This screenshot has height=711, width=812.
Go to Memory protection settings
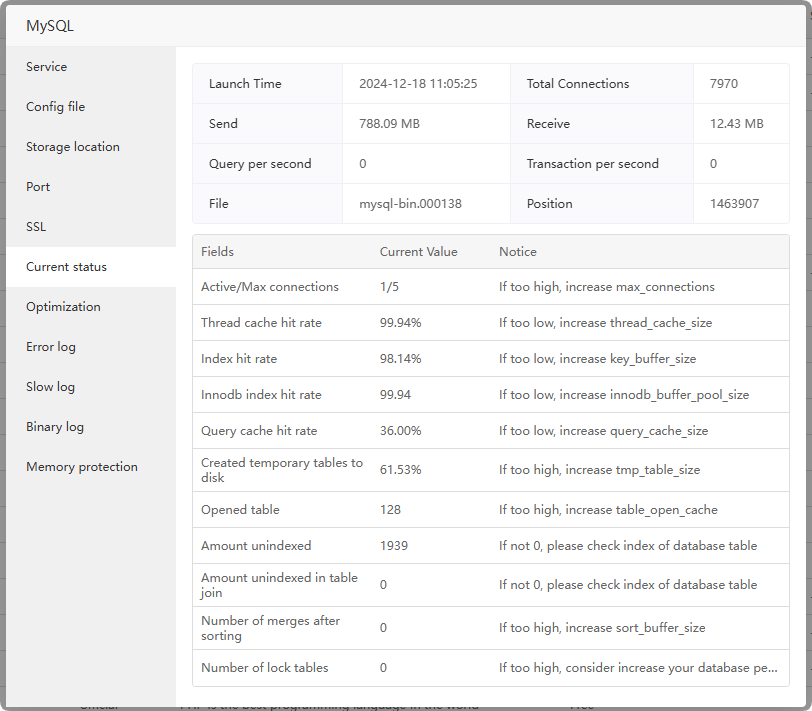point(82,467)
